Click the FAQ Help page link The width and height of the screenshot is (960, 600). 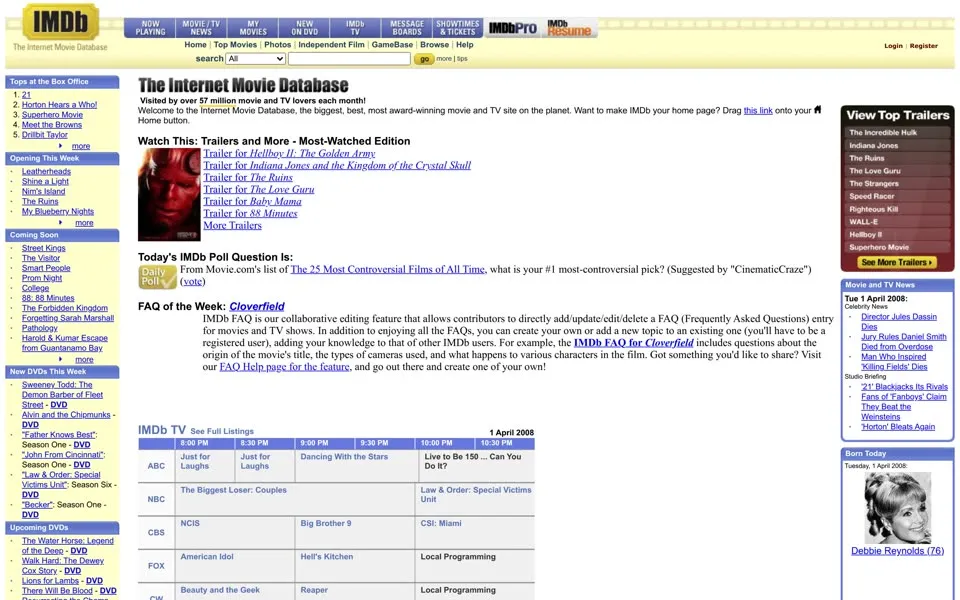click(x=285, y=367)
